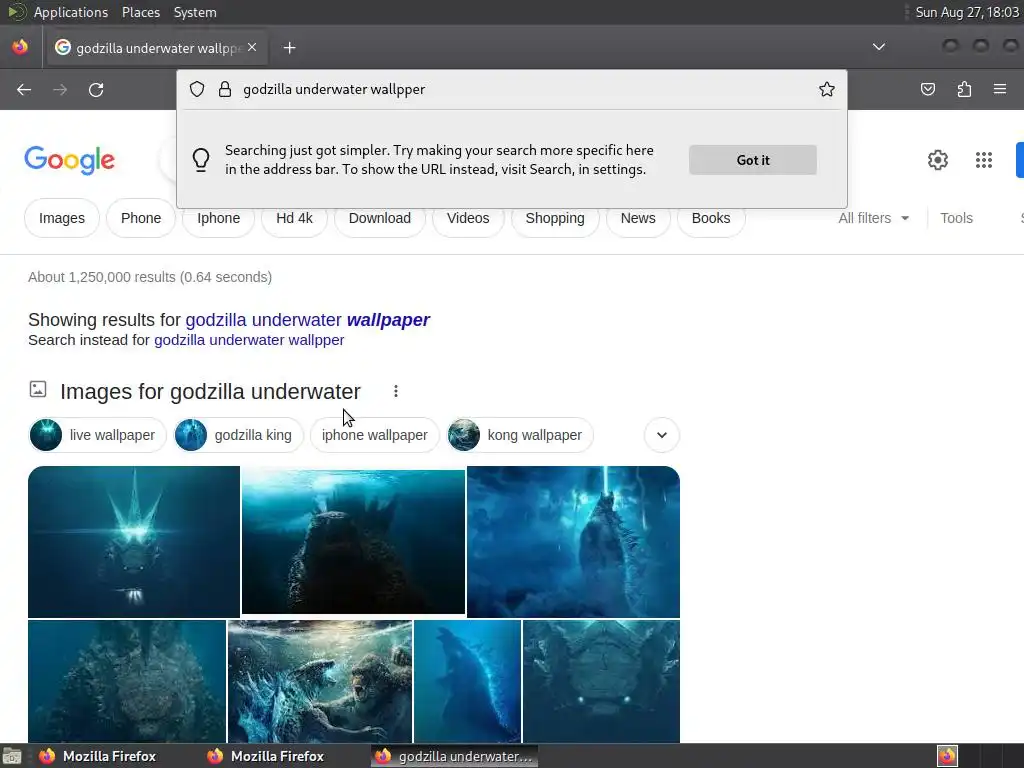The image size is (1024, 768).
Task: Click the forward navigation arrow
Action: (60, 89)
